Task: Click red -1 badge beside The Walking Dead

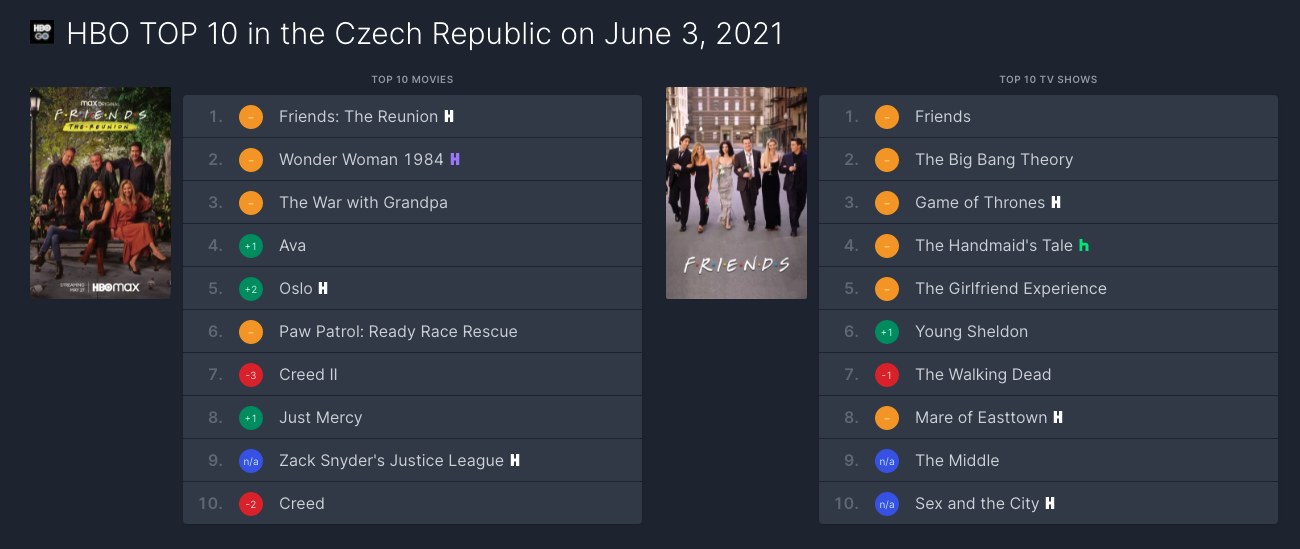Action: click(x=886, y=375)
